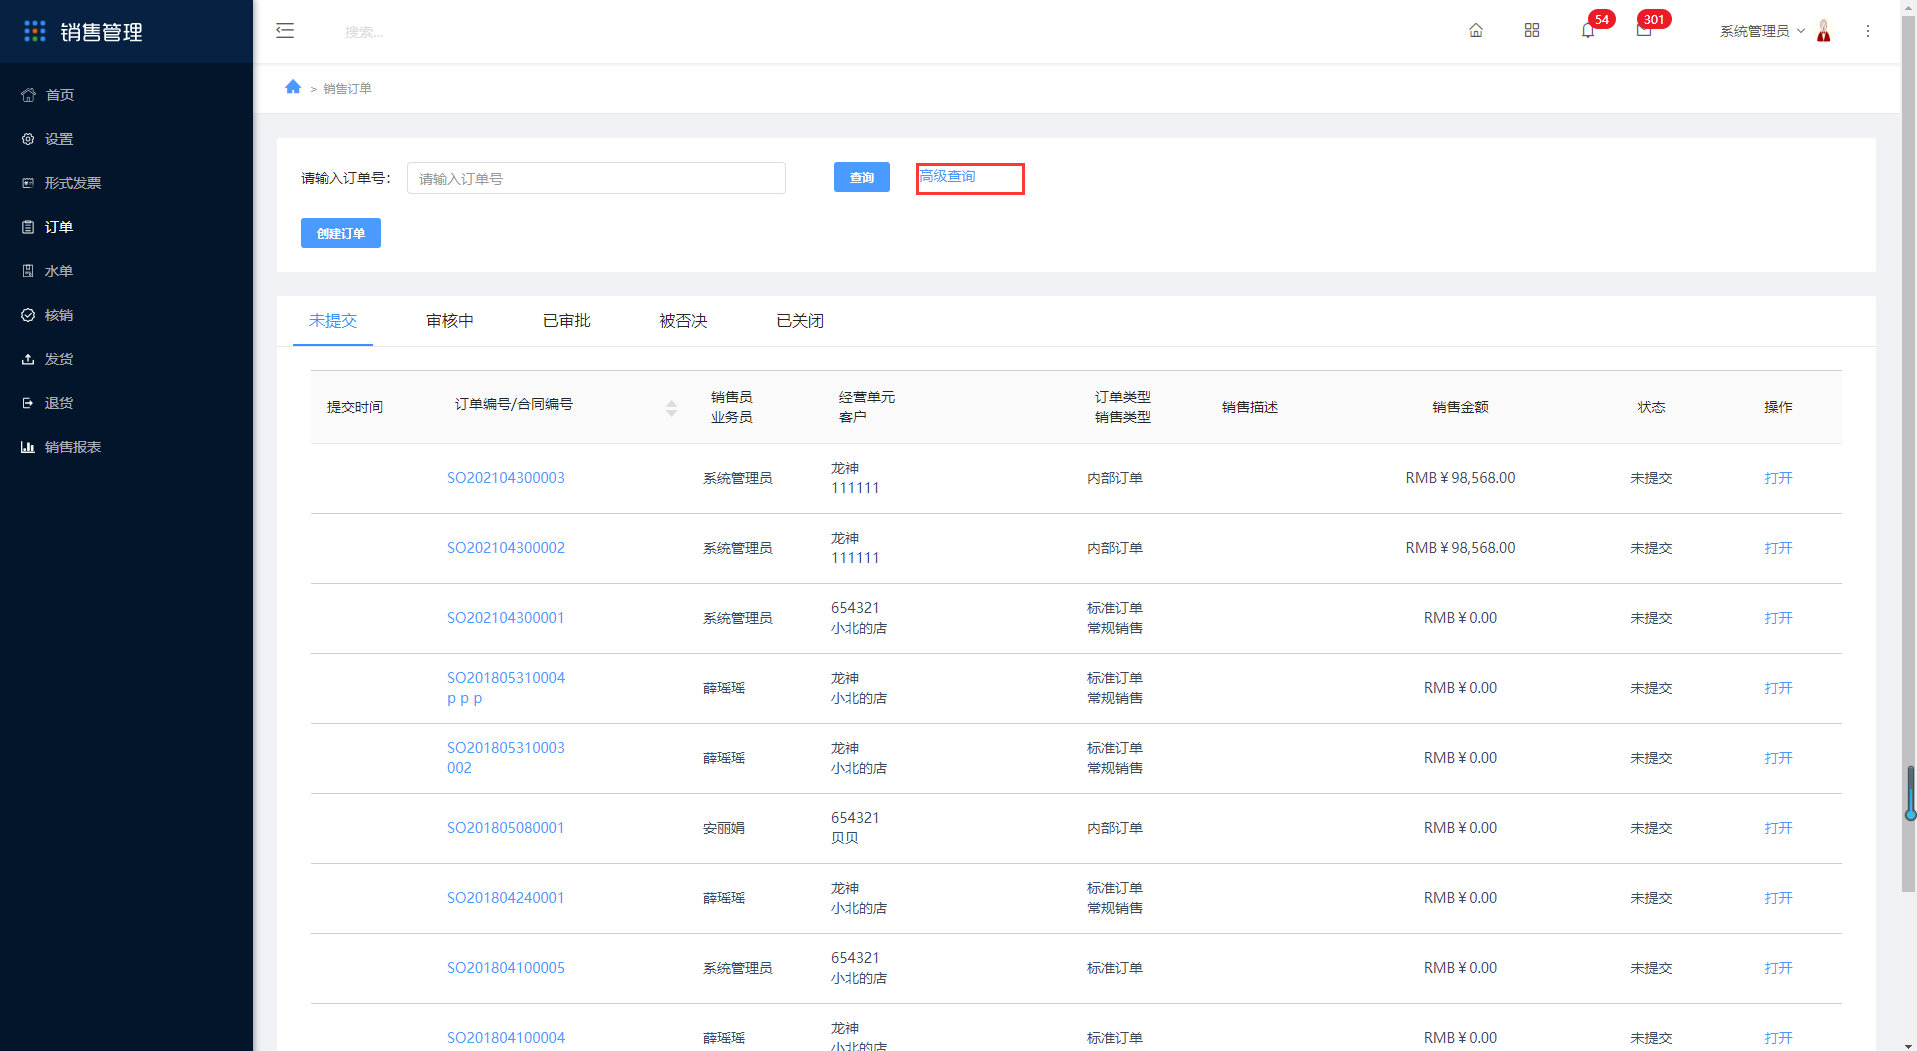
Task: Open order SO202104300002
Action: (x=506, y=548)
